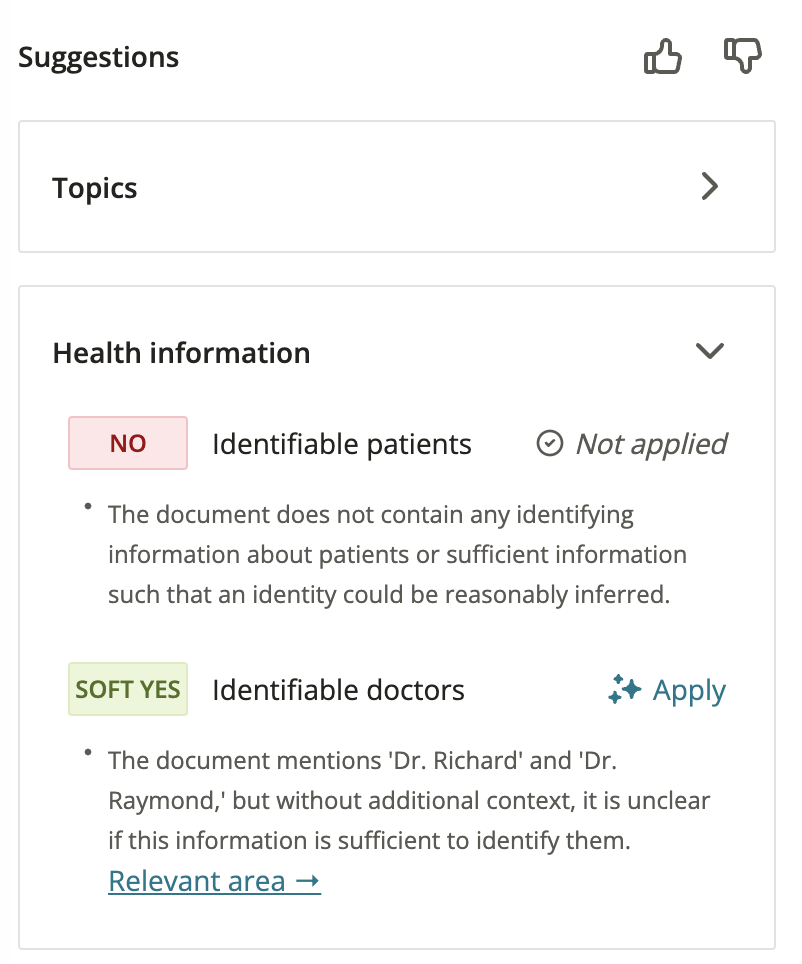Click the thumbs down feedback icon
The width and height of the screenshot is (802, 964).
pyautogui.click(x=742, y=57)
